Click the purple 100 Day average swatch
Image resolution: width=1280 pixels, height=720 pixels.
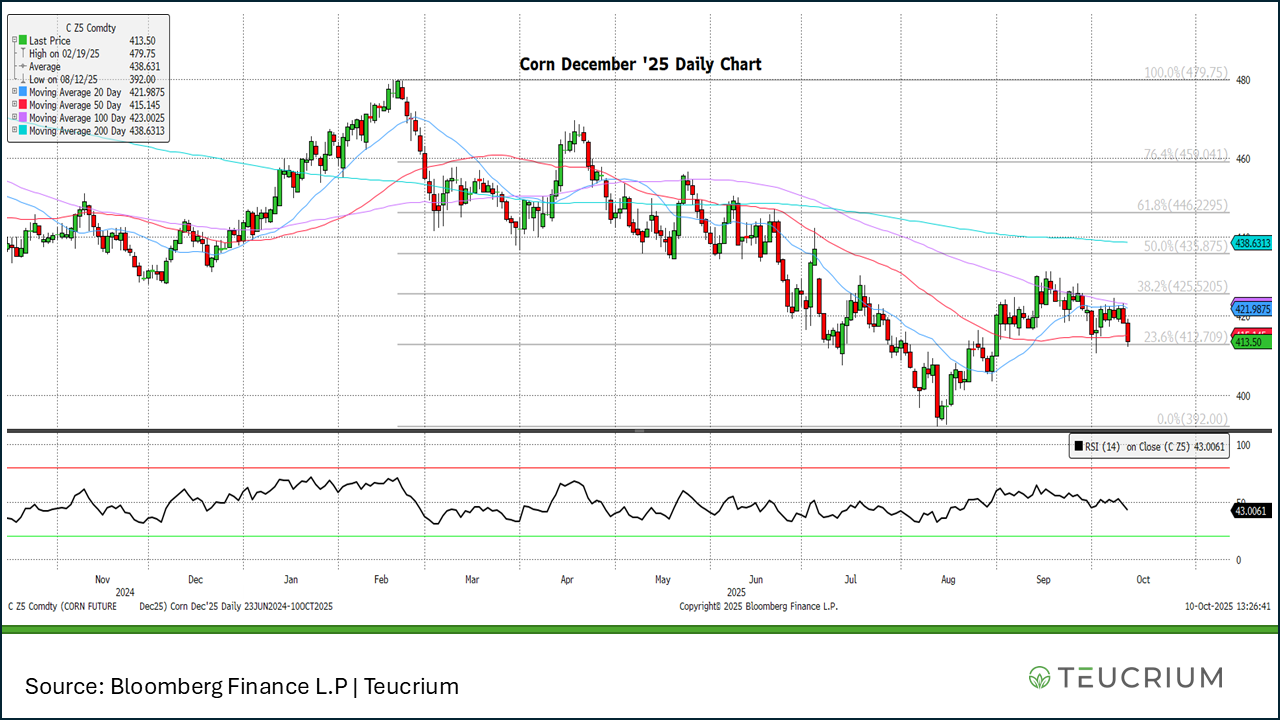coord(23,118)
